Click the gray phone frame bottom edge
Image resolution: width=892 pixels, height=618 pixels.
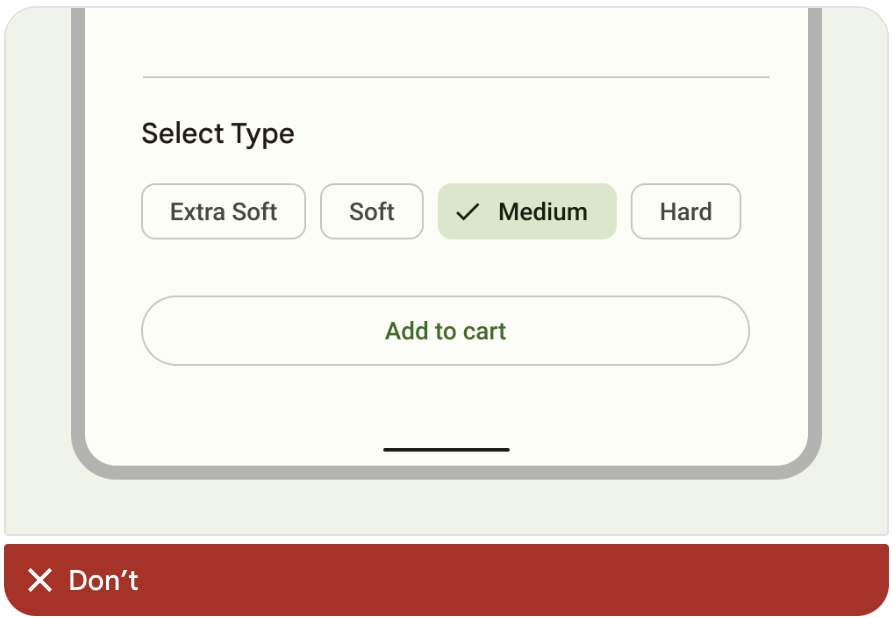point(446,472)
